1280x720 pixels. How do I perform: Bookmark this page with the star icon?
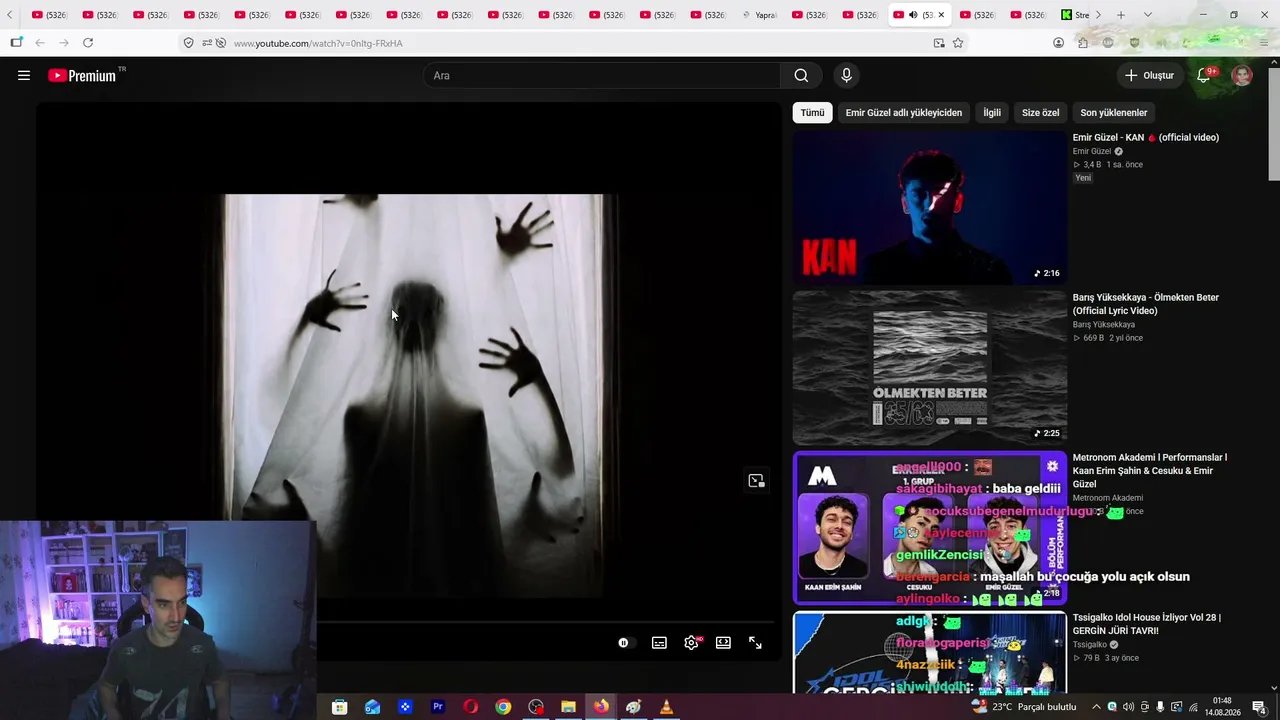(x=958, y=43)
